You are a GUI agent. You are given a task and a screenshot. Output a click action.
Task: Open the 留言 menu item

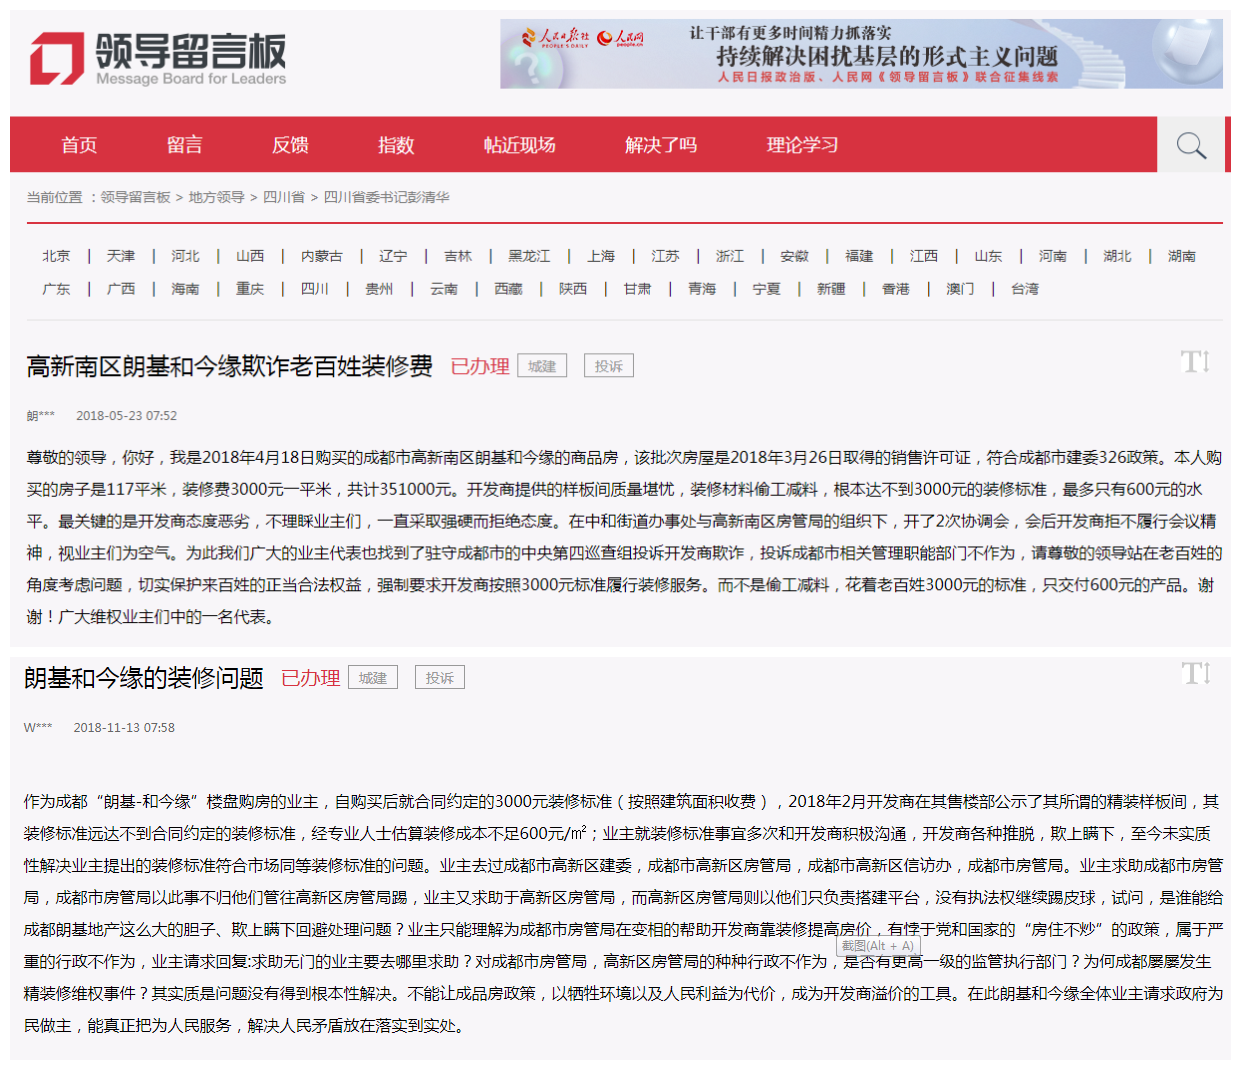point(185,145)
